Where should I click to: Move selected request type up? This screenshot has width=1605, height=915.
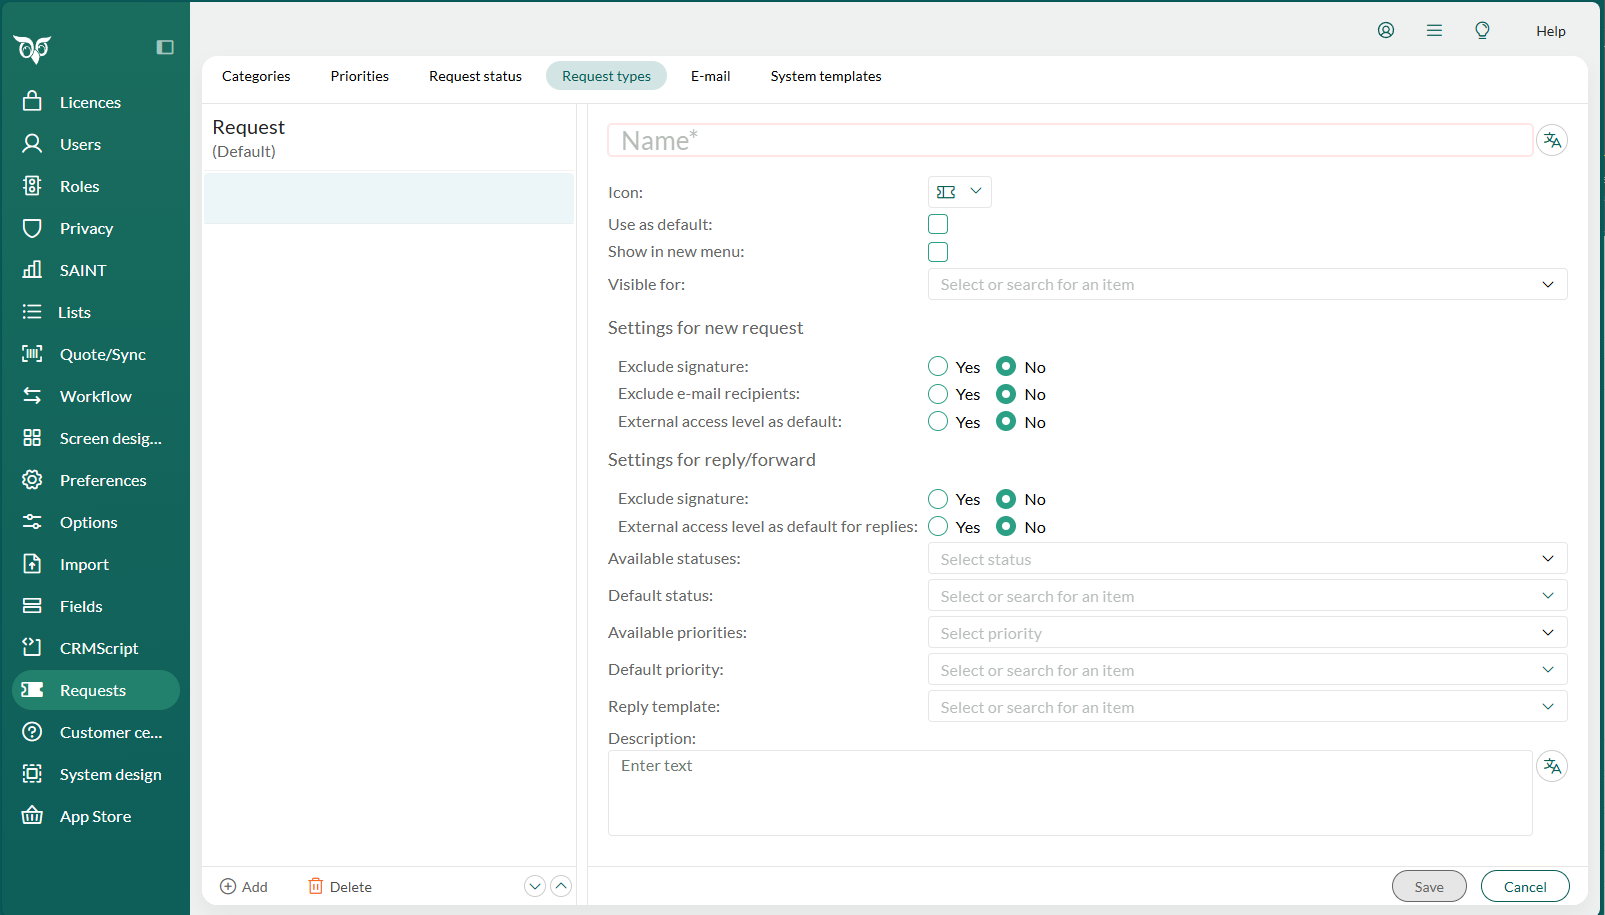[x=561, y=886]
